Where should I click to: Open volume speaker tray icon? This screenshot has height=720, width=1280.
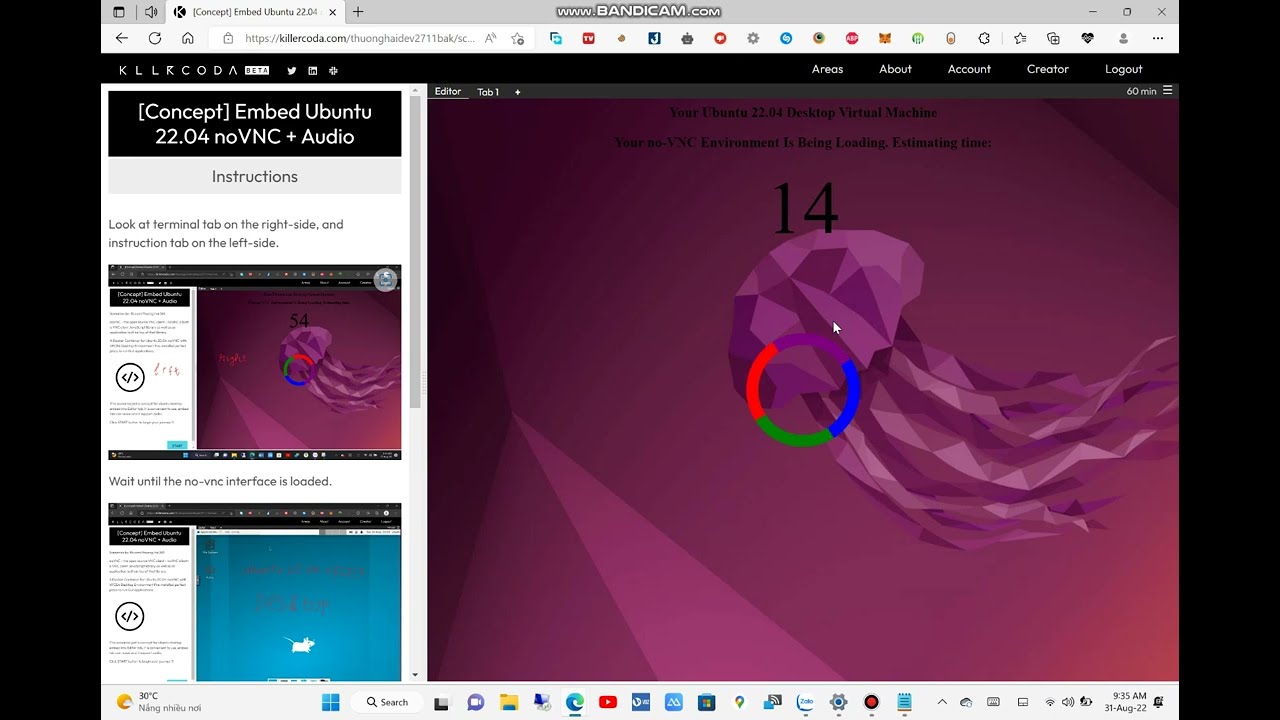(1068, 702)
